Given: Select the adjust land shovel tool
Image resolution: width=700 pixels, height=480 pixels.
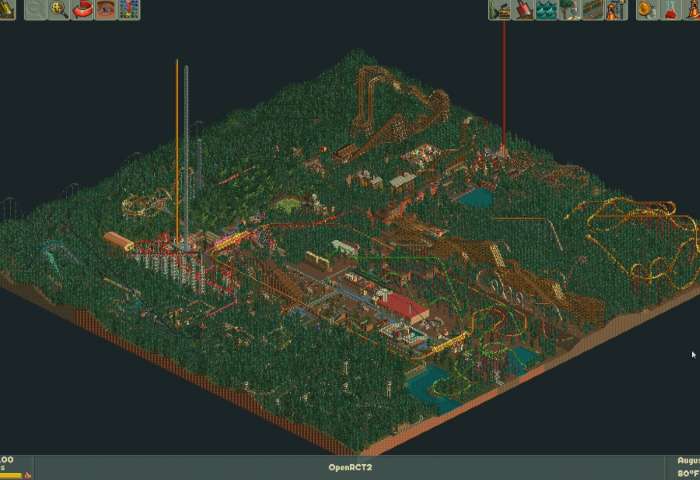Looking at the screenshot, I should click(523, 9).
